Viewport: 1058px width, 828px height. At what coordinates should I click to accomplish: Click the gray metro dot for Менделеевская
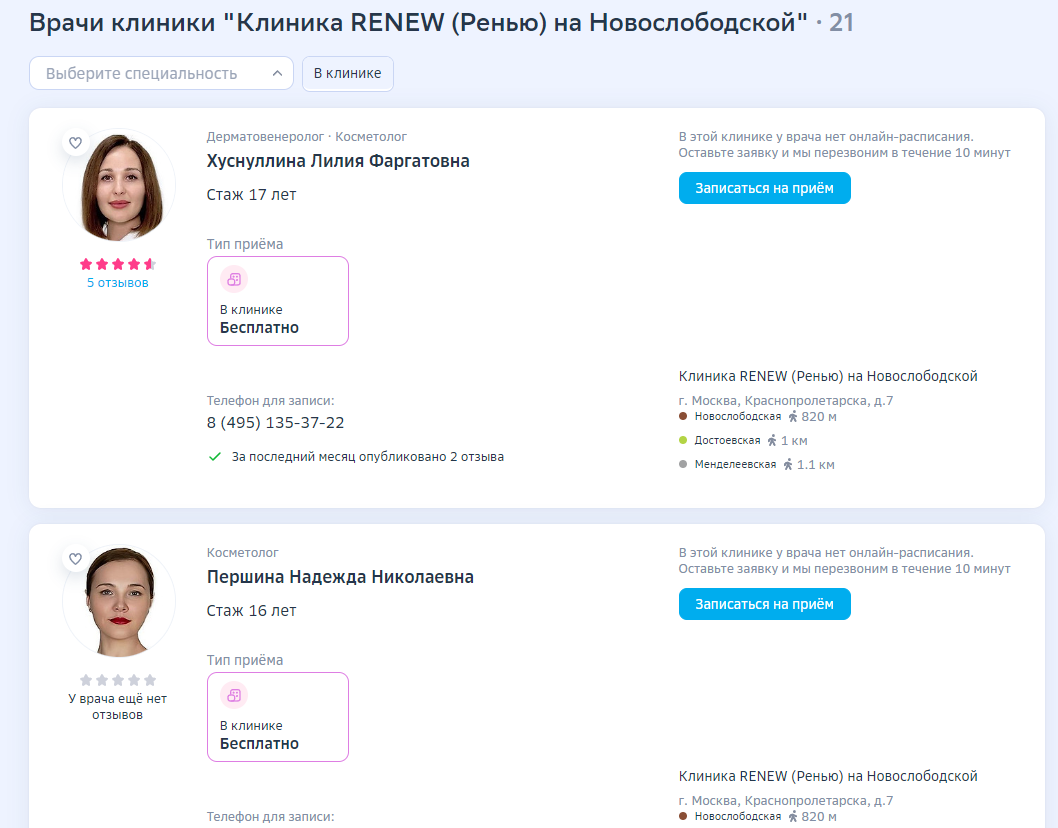tap(682, 463)
